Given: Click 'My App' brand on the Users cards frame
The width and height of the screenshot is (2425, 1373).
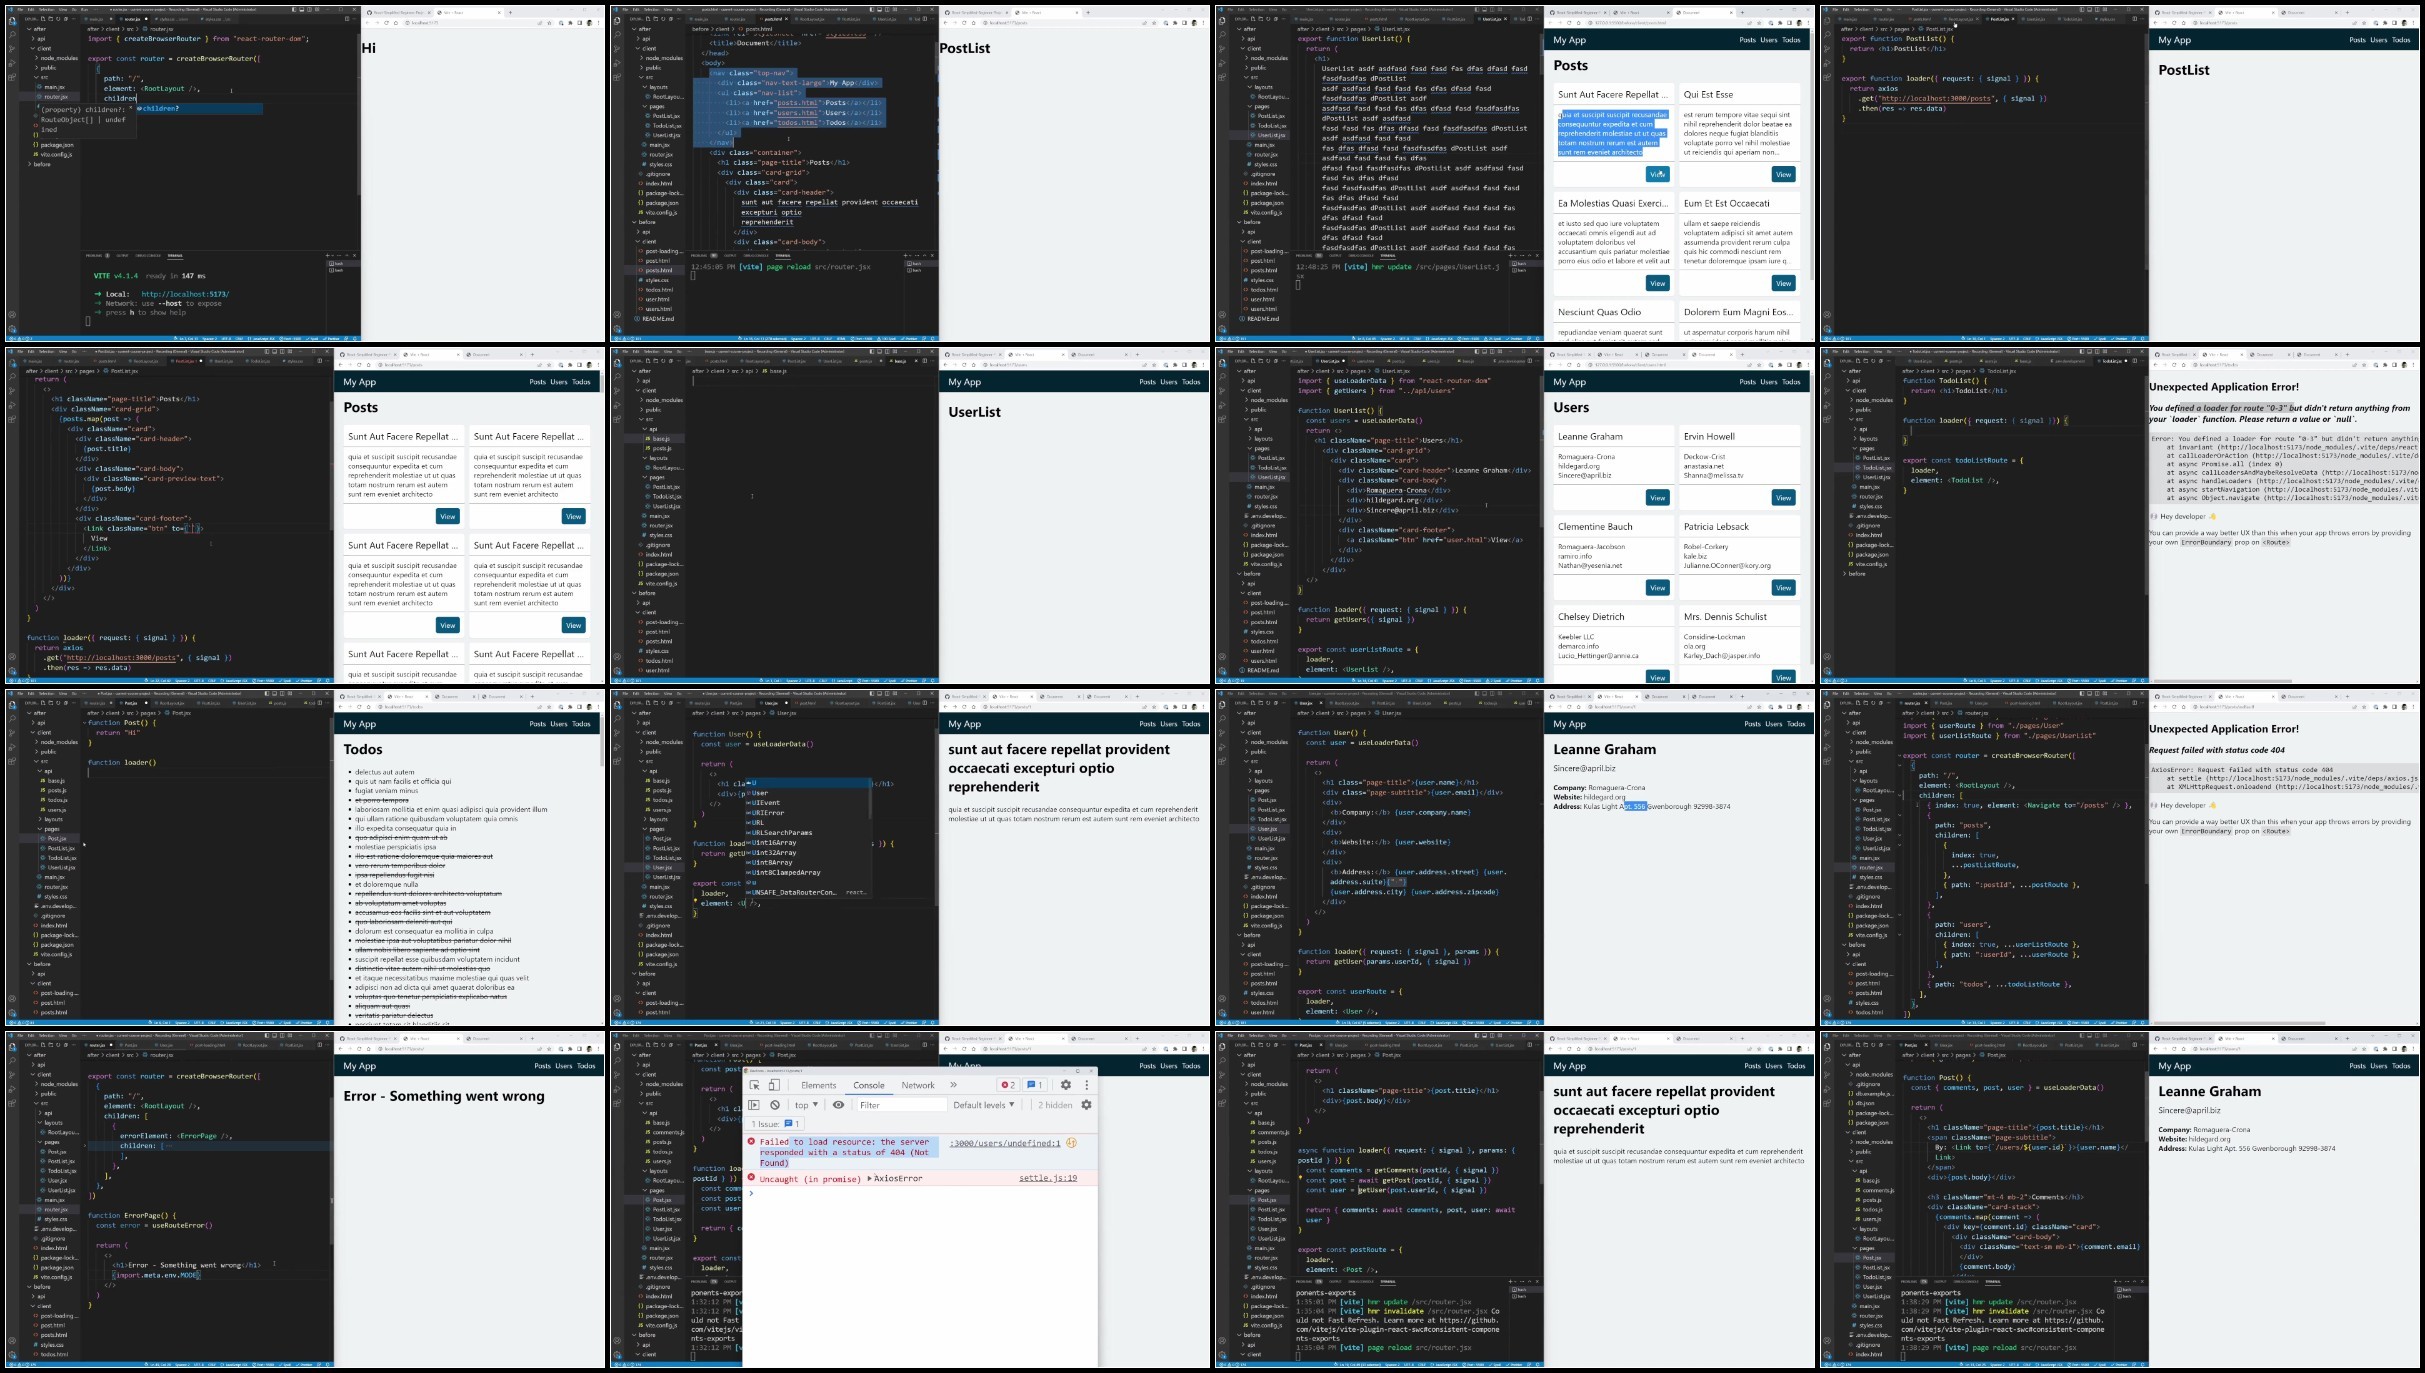Looking at the screenshot, I should [x=1569, y=382].
